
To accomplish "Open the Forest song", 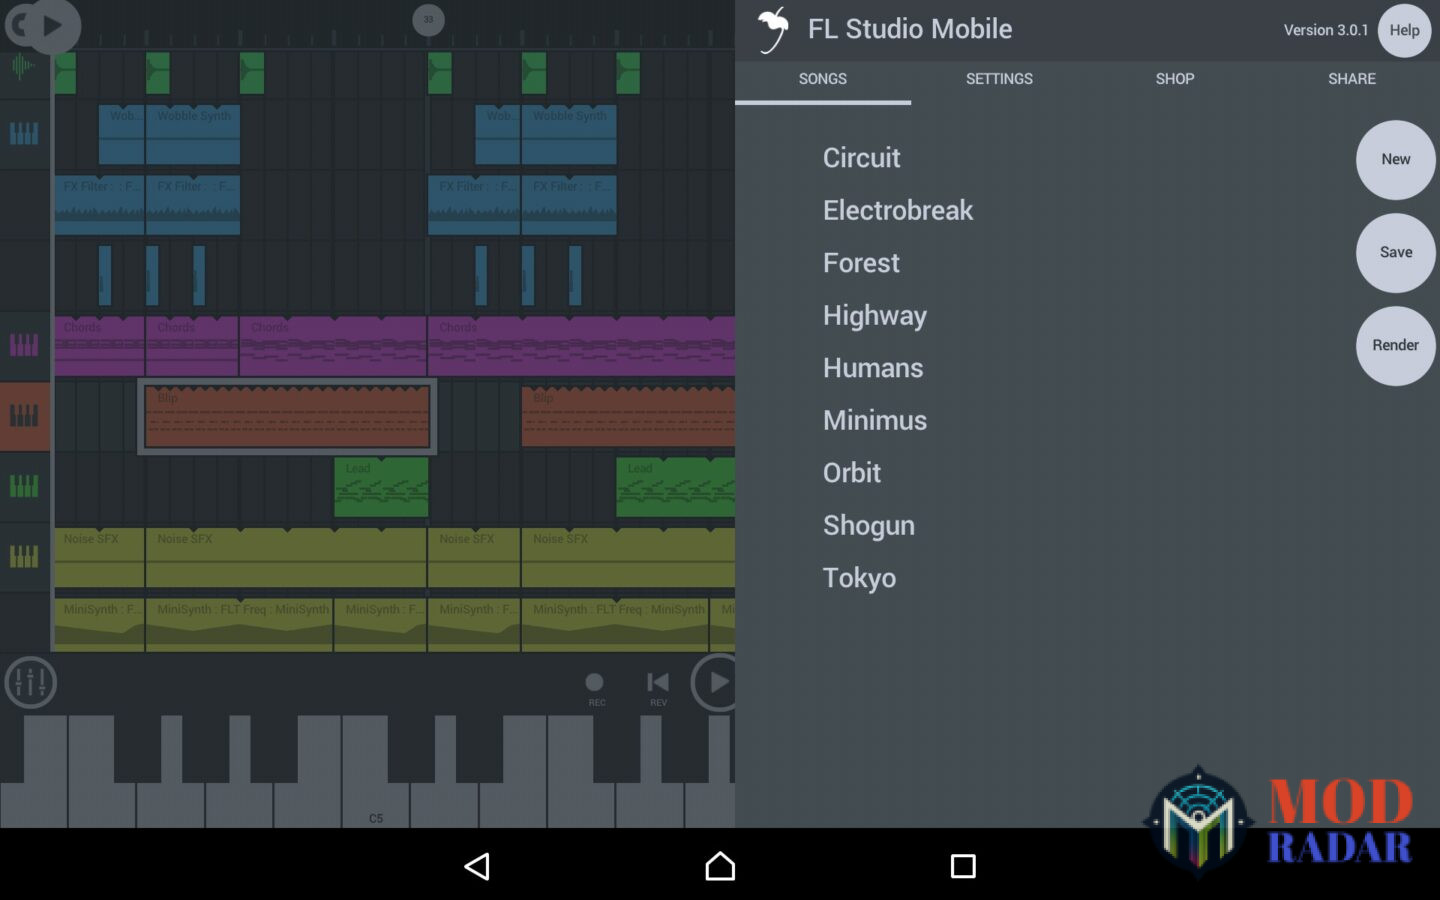I will click(x=861, y=263).
